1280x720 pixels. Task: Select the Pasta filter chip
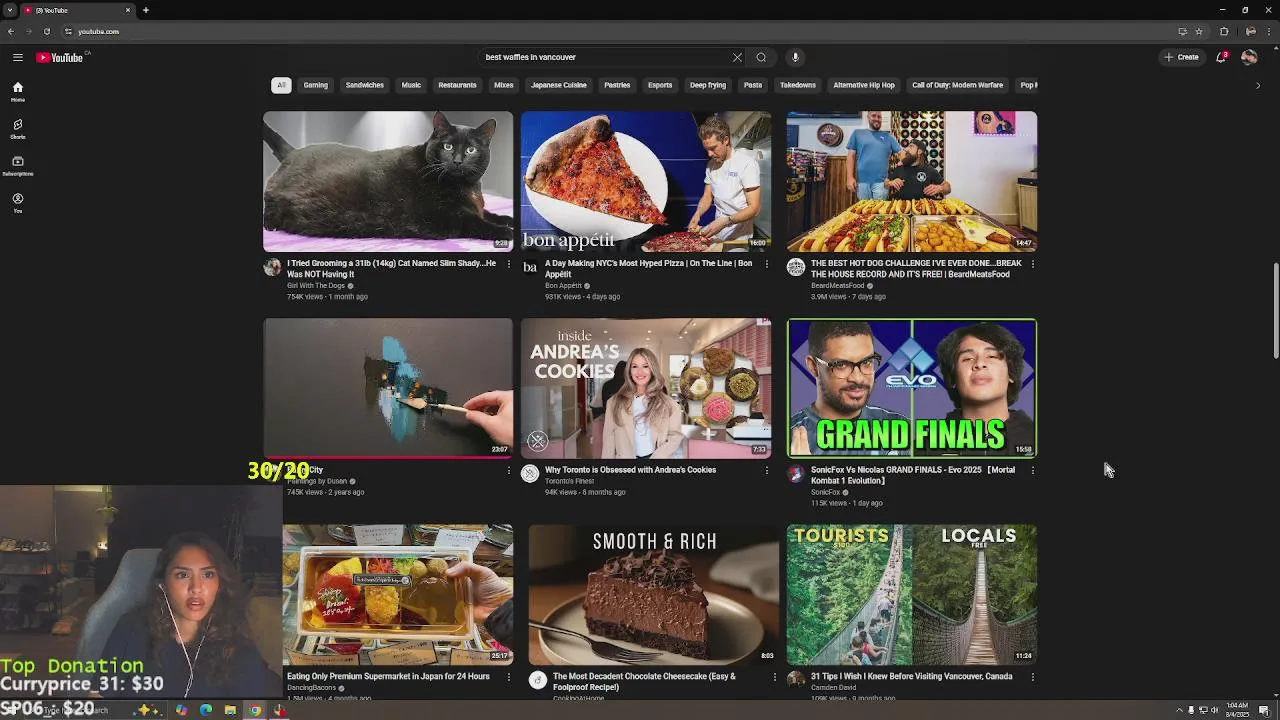click(x=753, y=85)
